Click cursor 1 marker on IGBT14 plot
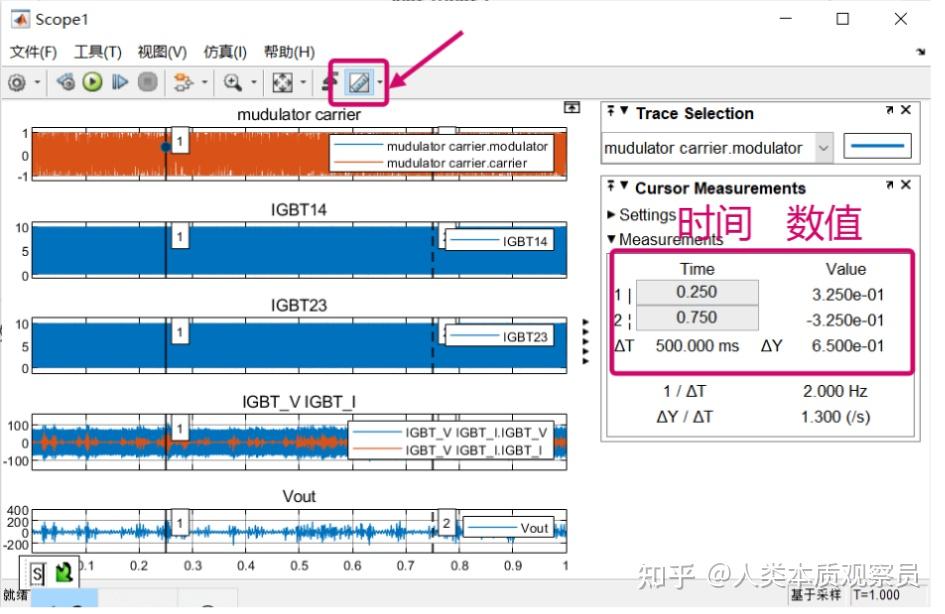Viewport: 945px width, 614px height. [x=180, y=237]
